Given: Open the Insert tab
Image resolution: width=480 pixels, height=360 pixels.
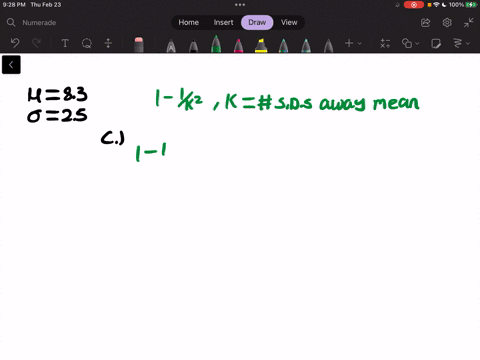Looking at the screenshot, I should (223, 22).
